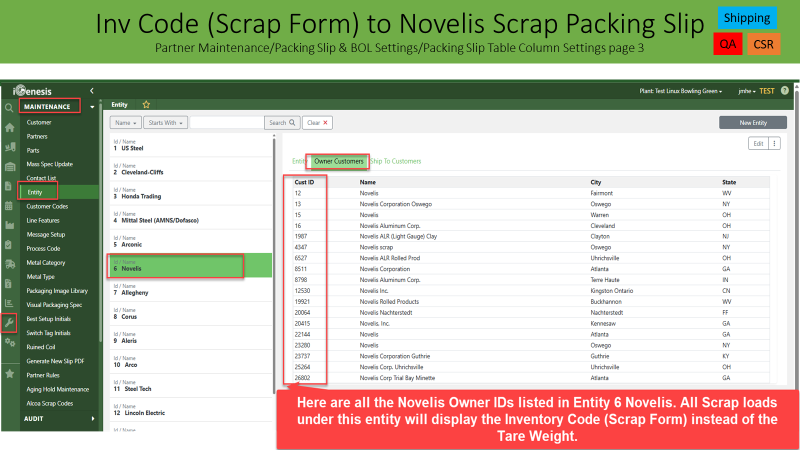Open Generate New Slip PDF item

[x=56, y=361]
